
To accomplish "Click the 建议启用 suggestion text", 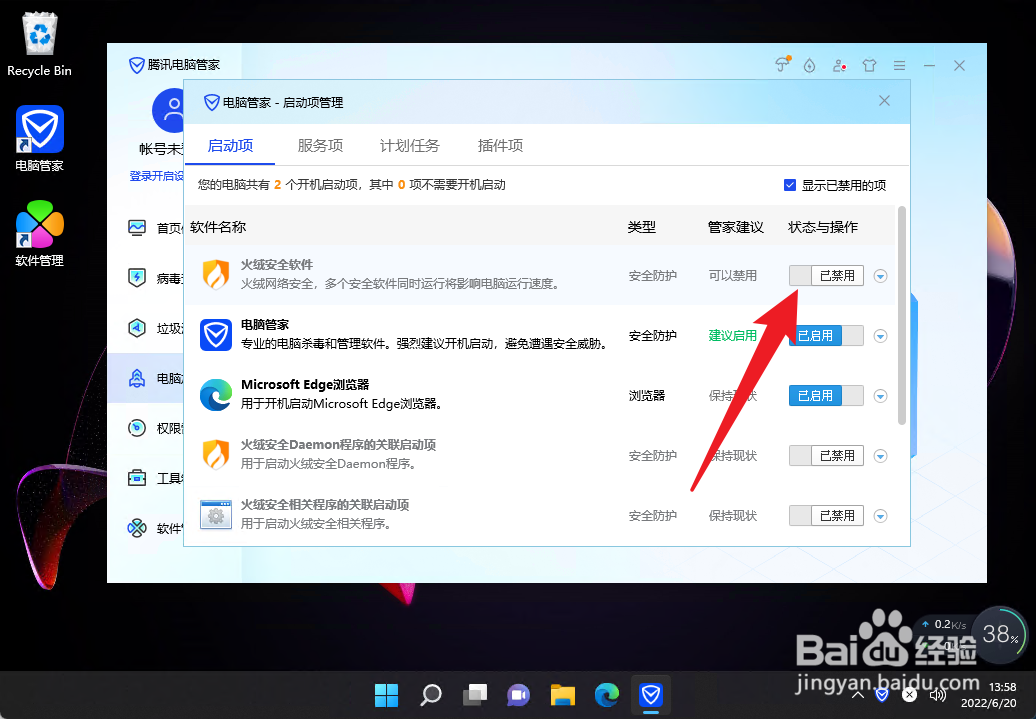I will (x=733, y=336).
